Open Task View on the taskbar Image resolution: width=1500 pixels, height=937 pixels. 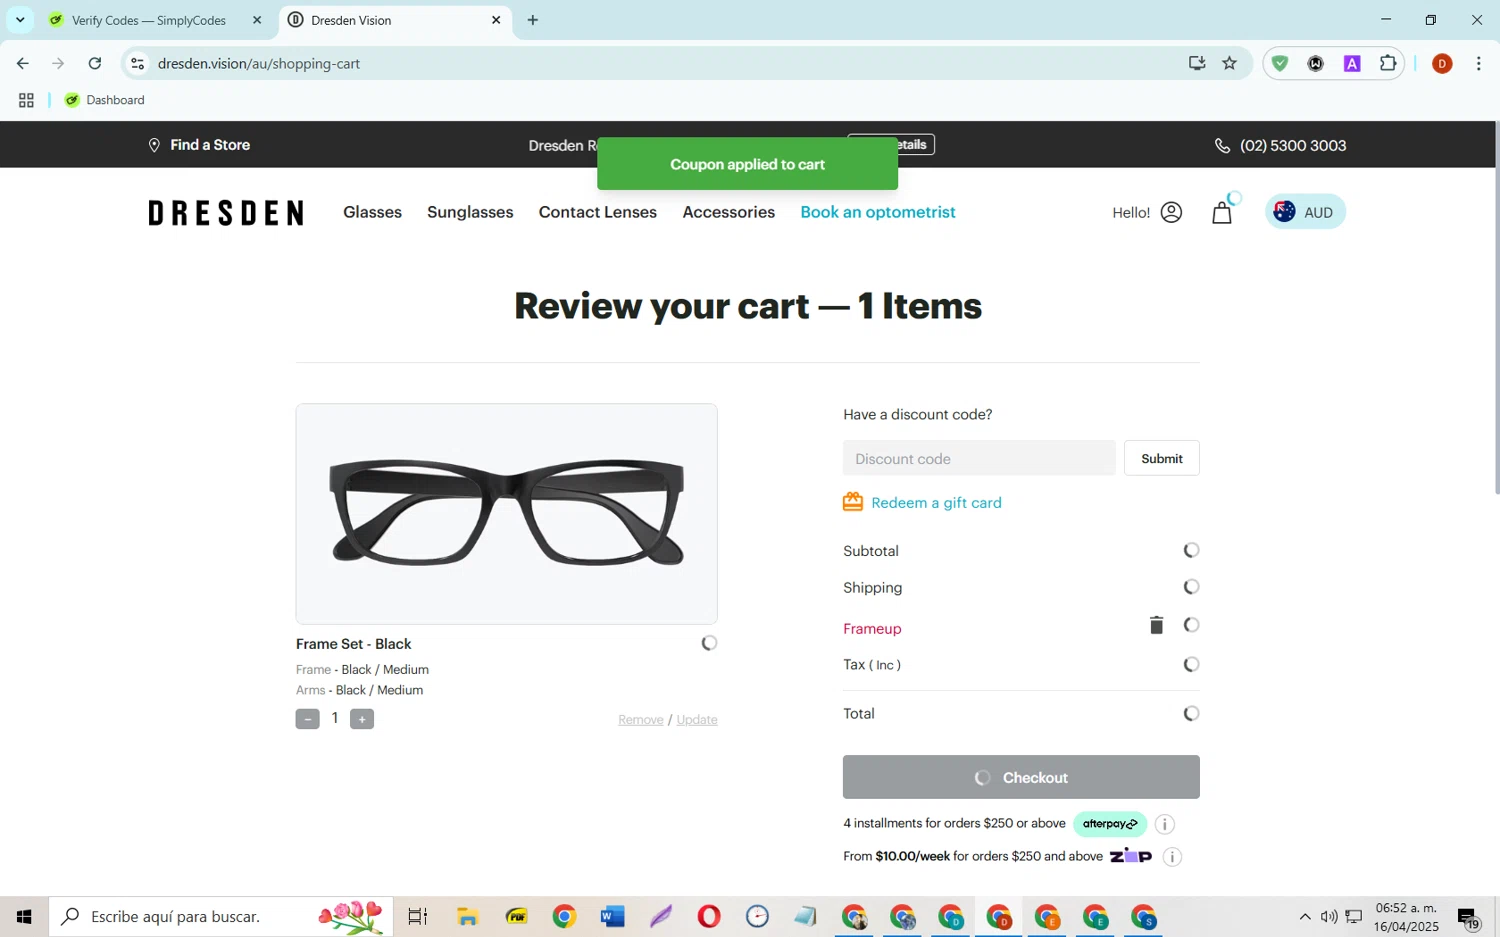click(x=417, y=916)
